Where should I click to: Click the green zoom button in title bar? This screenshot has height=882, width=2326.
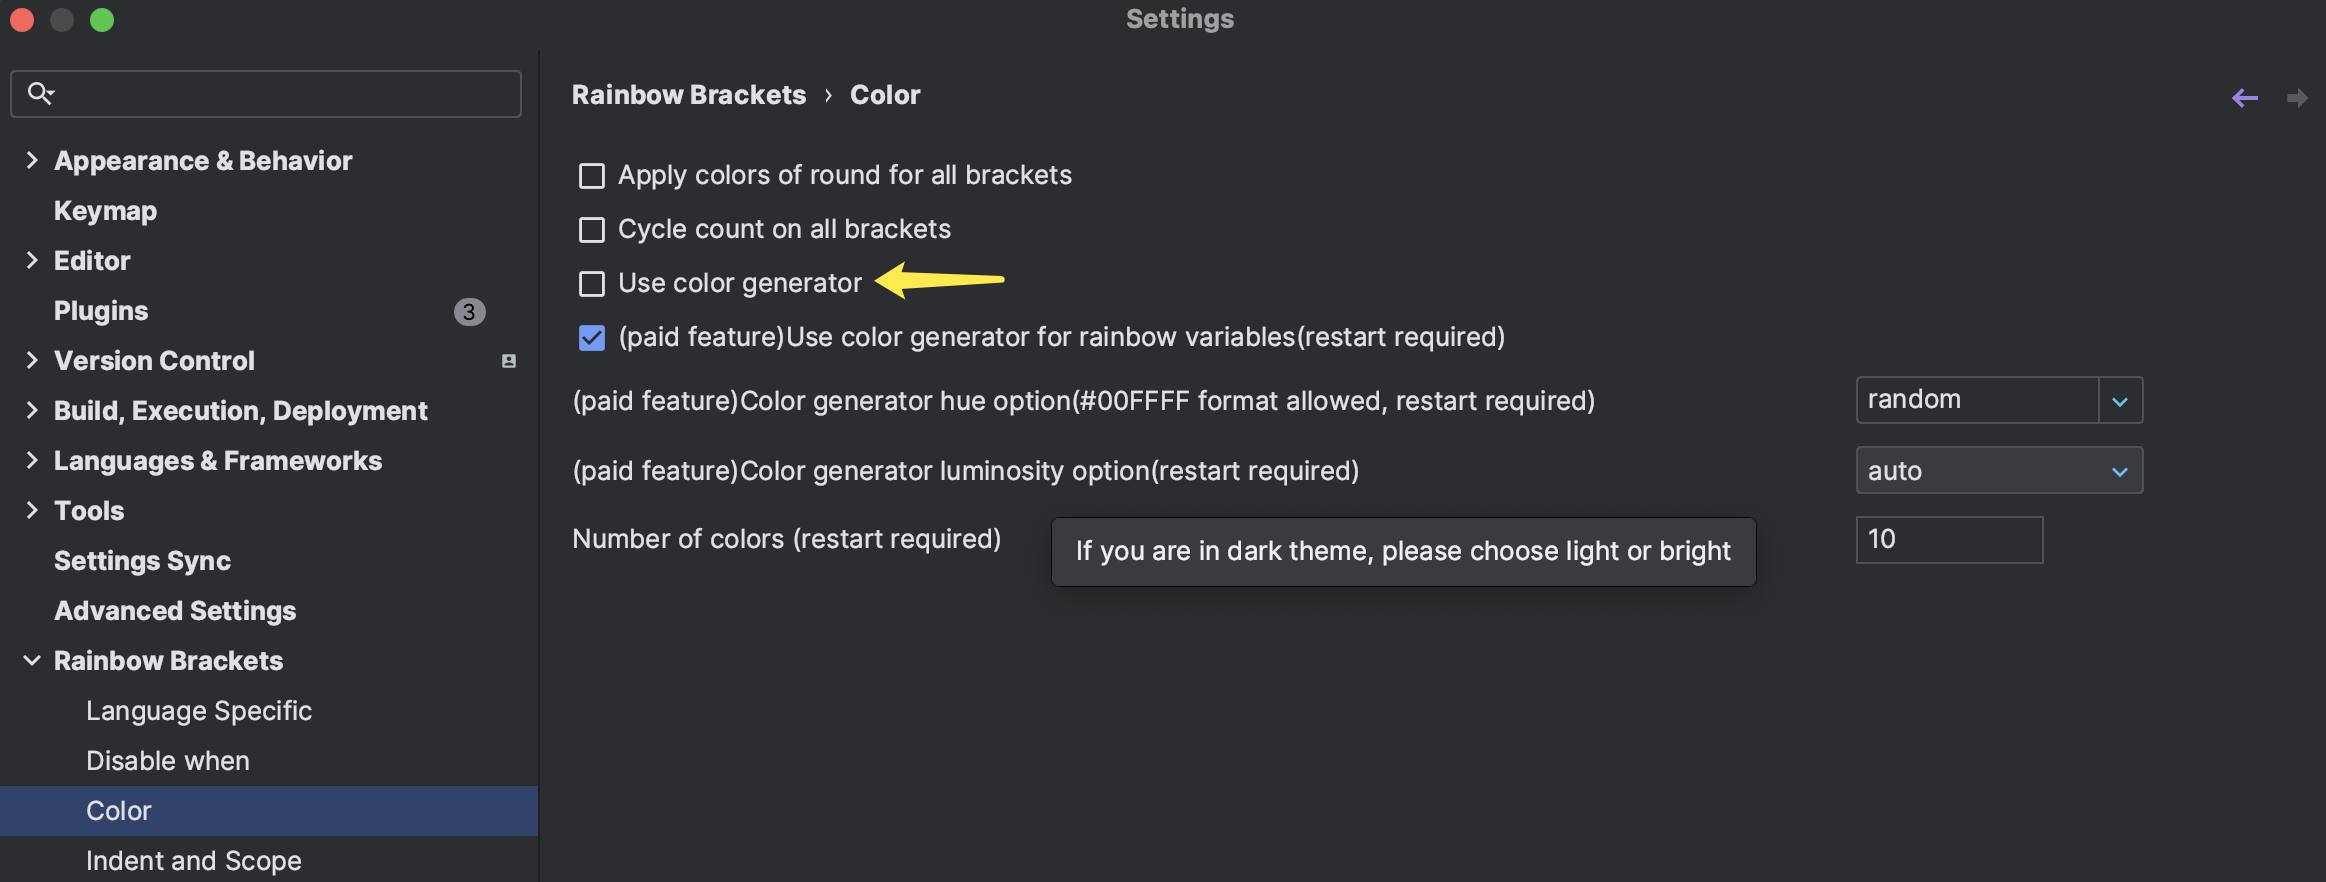point(102,18)
